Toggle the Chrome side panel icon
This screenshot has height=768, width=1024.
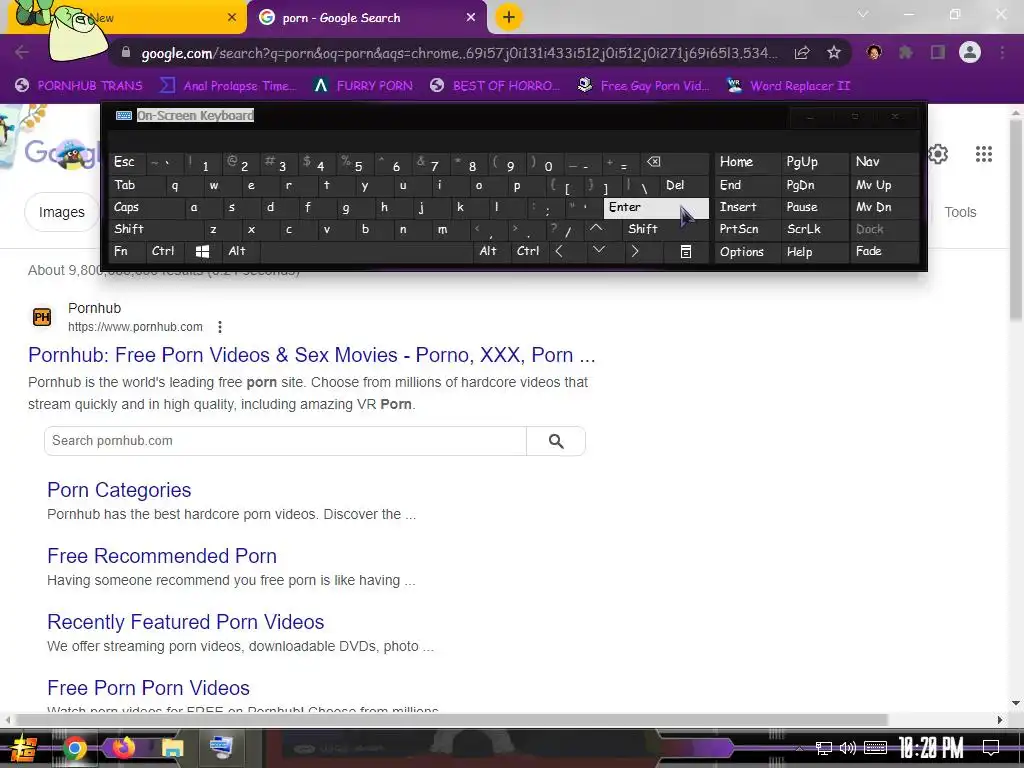tap(938, 53)
